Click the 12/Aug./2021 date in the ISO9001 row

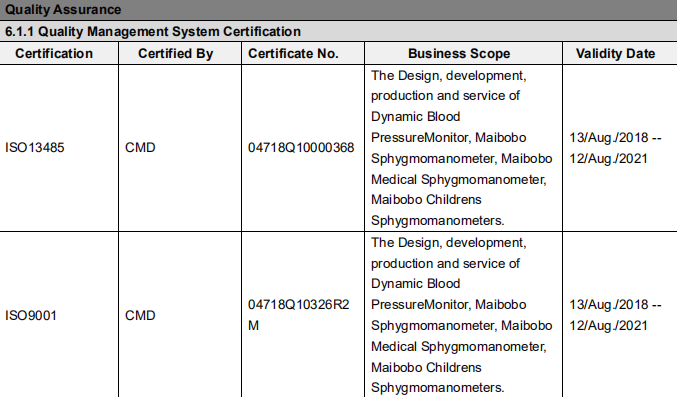point(608,325)
